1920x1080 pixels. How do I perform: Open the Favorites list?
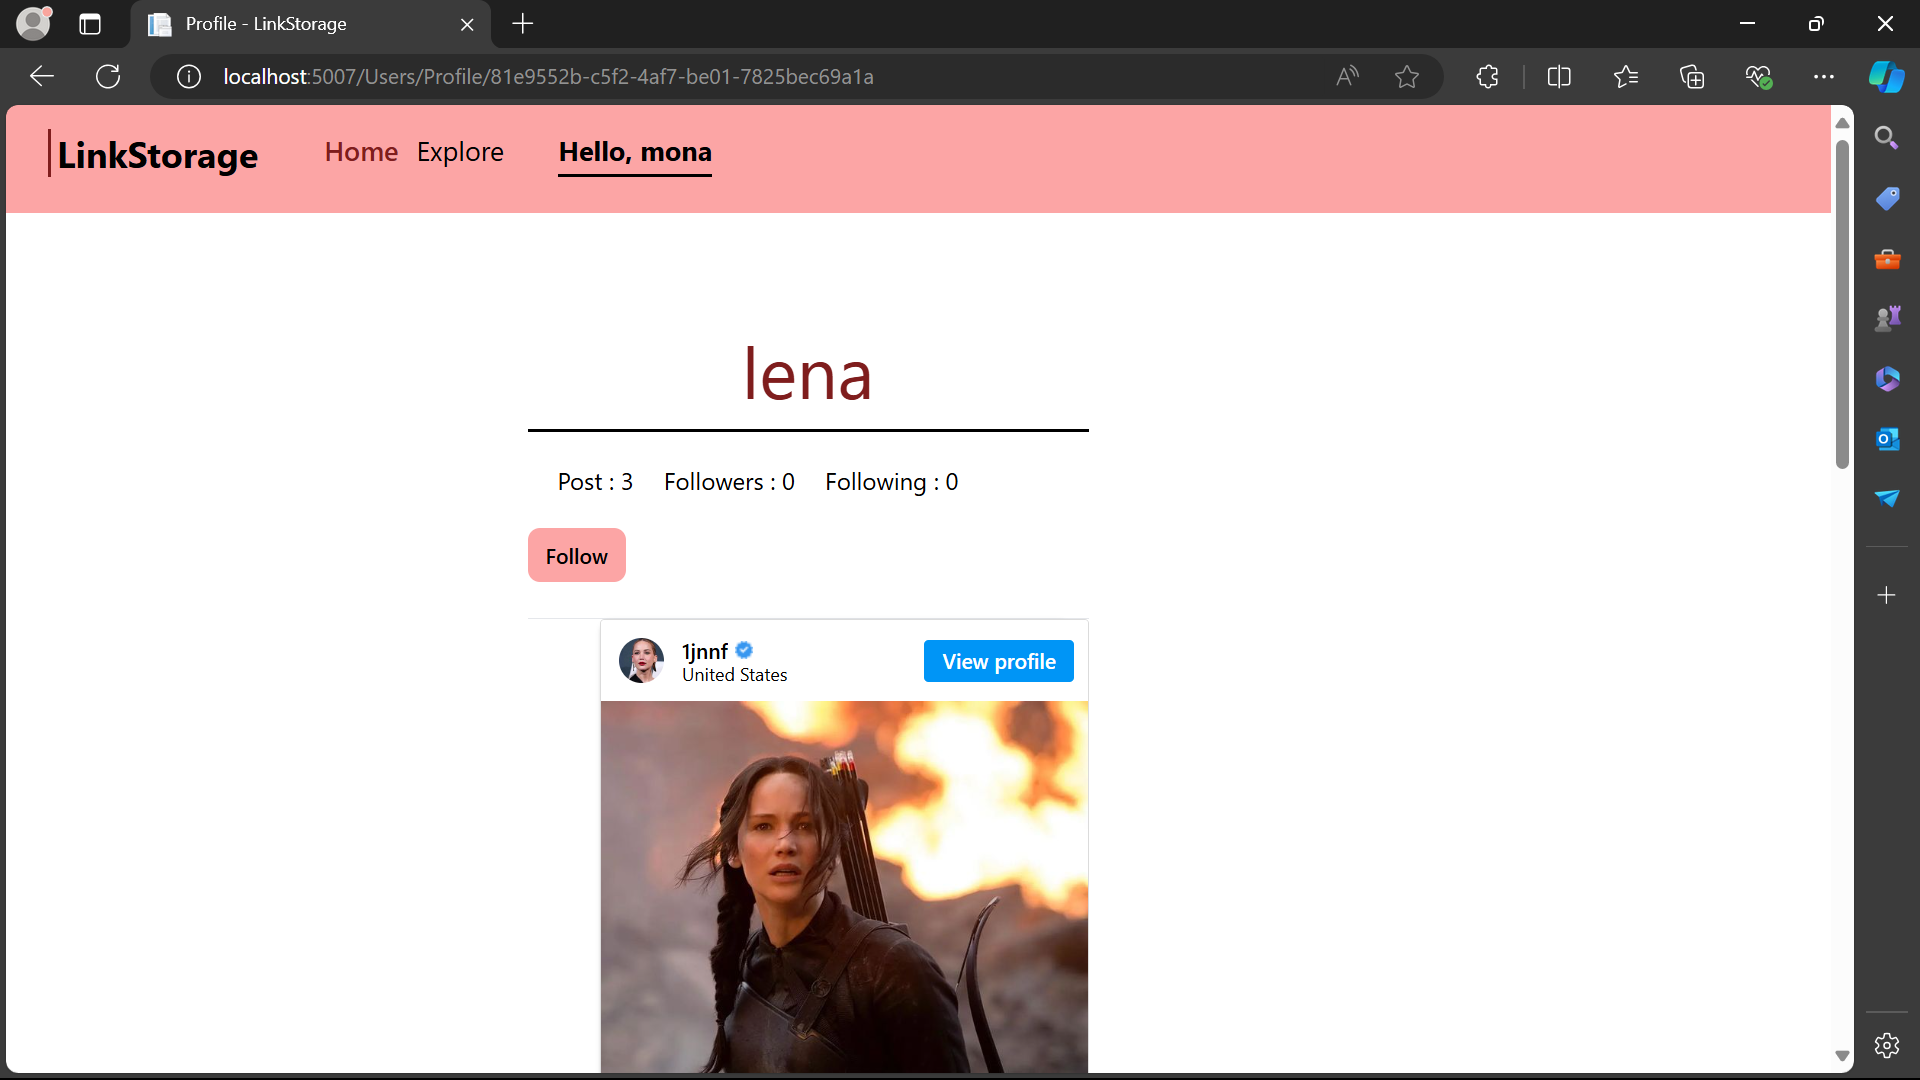tap(1626, 76)
